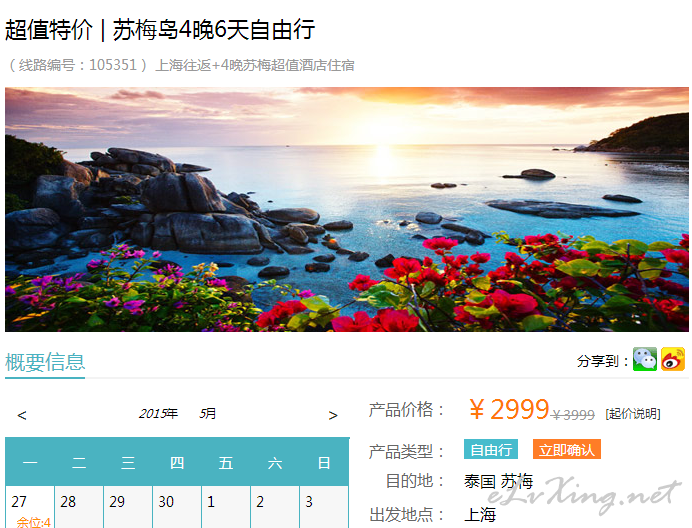Click the 2015年 year label
This screenshot has width=692, height=528.
pyautogui.click(x=158, y=414)
